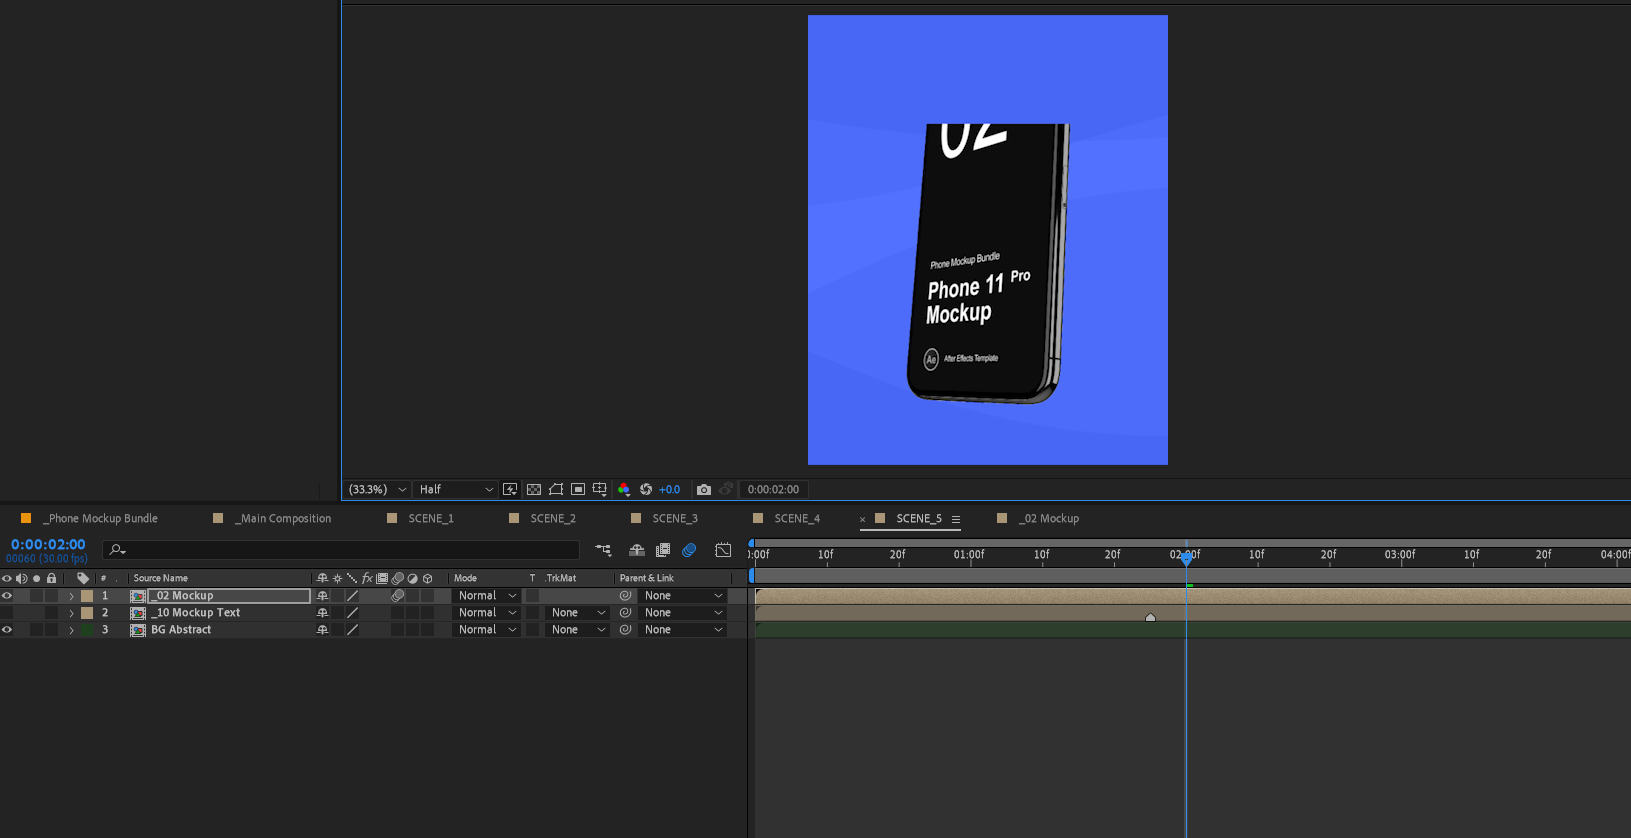The width and height of the screenshot is (1631, 838).
Task: Click the Region of Interest icon
Action: pyautogui.click(x=578, y=489)
